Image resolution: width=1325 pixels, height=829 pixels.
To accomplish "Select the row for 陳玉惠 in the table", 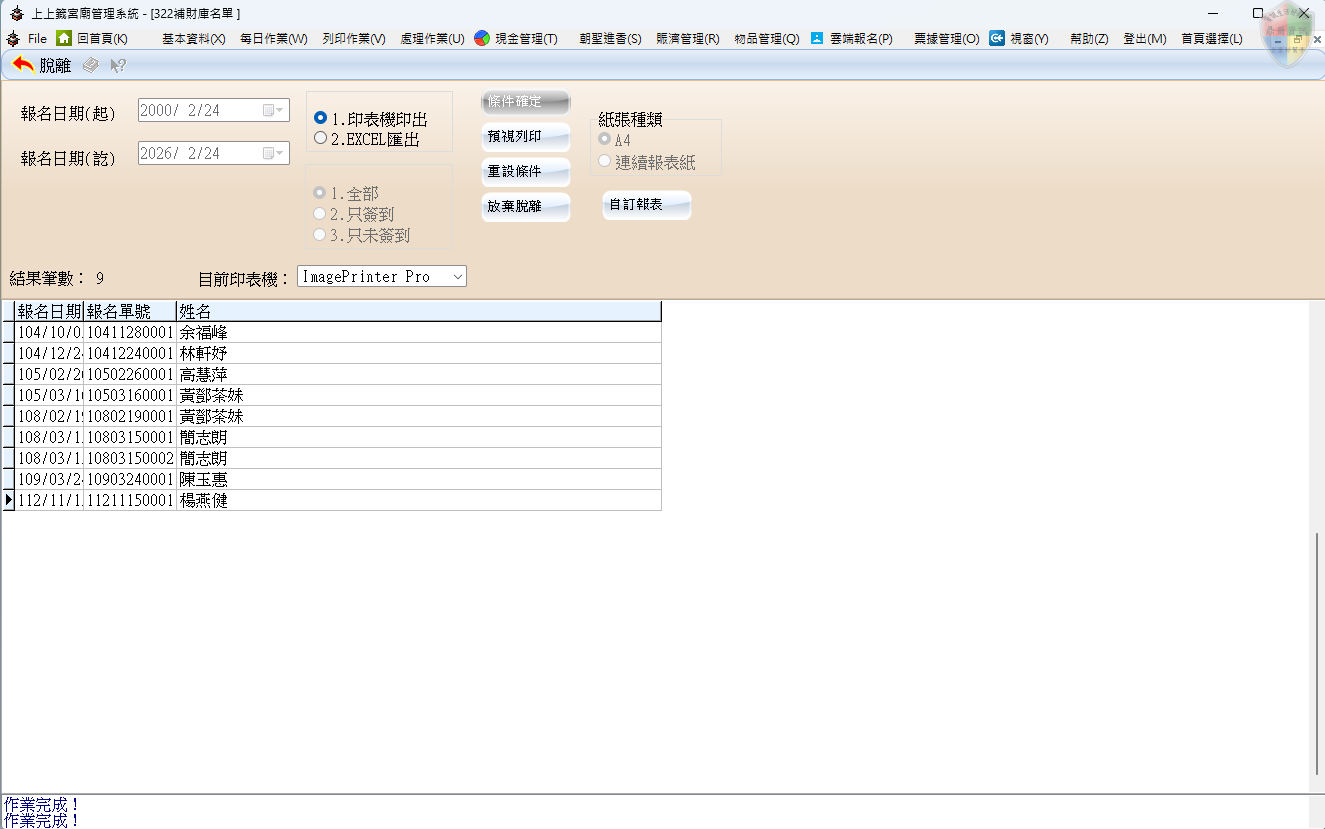I will pyautogui.click(x=204, y=479).
